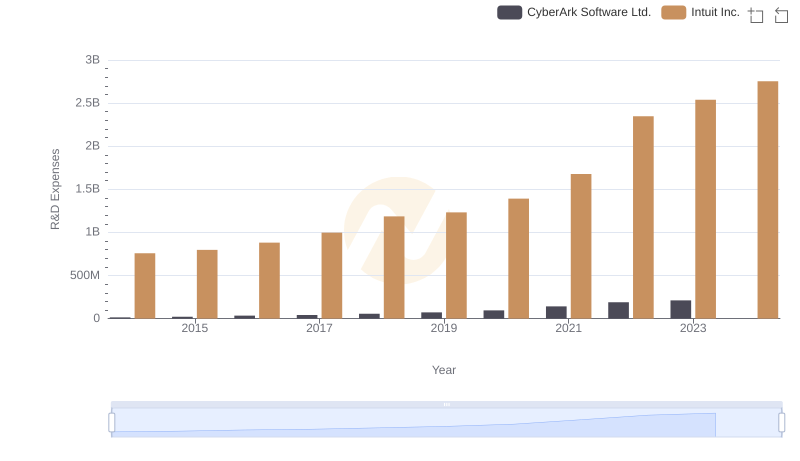Image resolution: width=800 pixels, height=461 pixels.
Task: Click the Year axis title
Action: tap(444, 370)
